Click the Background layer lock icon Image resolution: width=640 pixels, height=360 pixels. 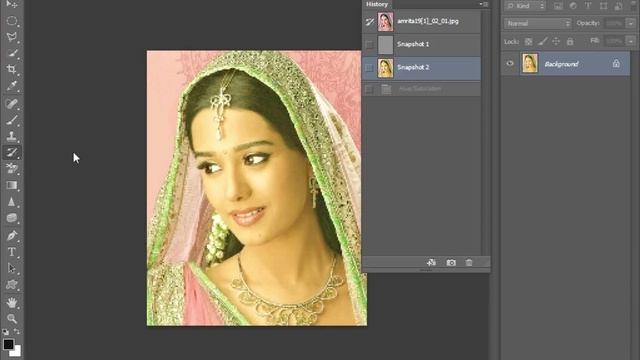(x=616, y=63)
